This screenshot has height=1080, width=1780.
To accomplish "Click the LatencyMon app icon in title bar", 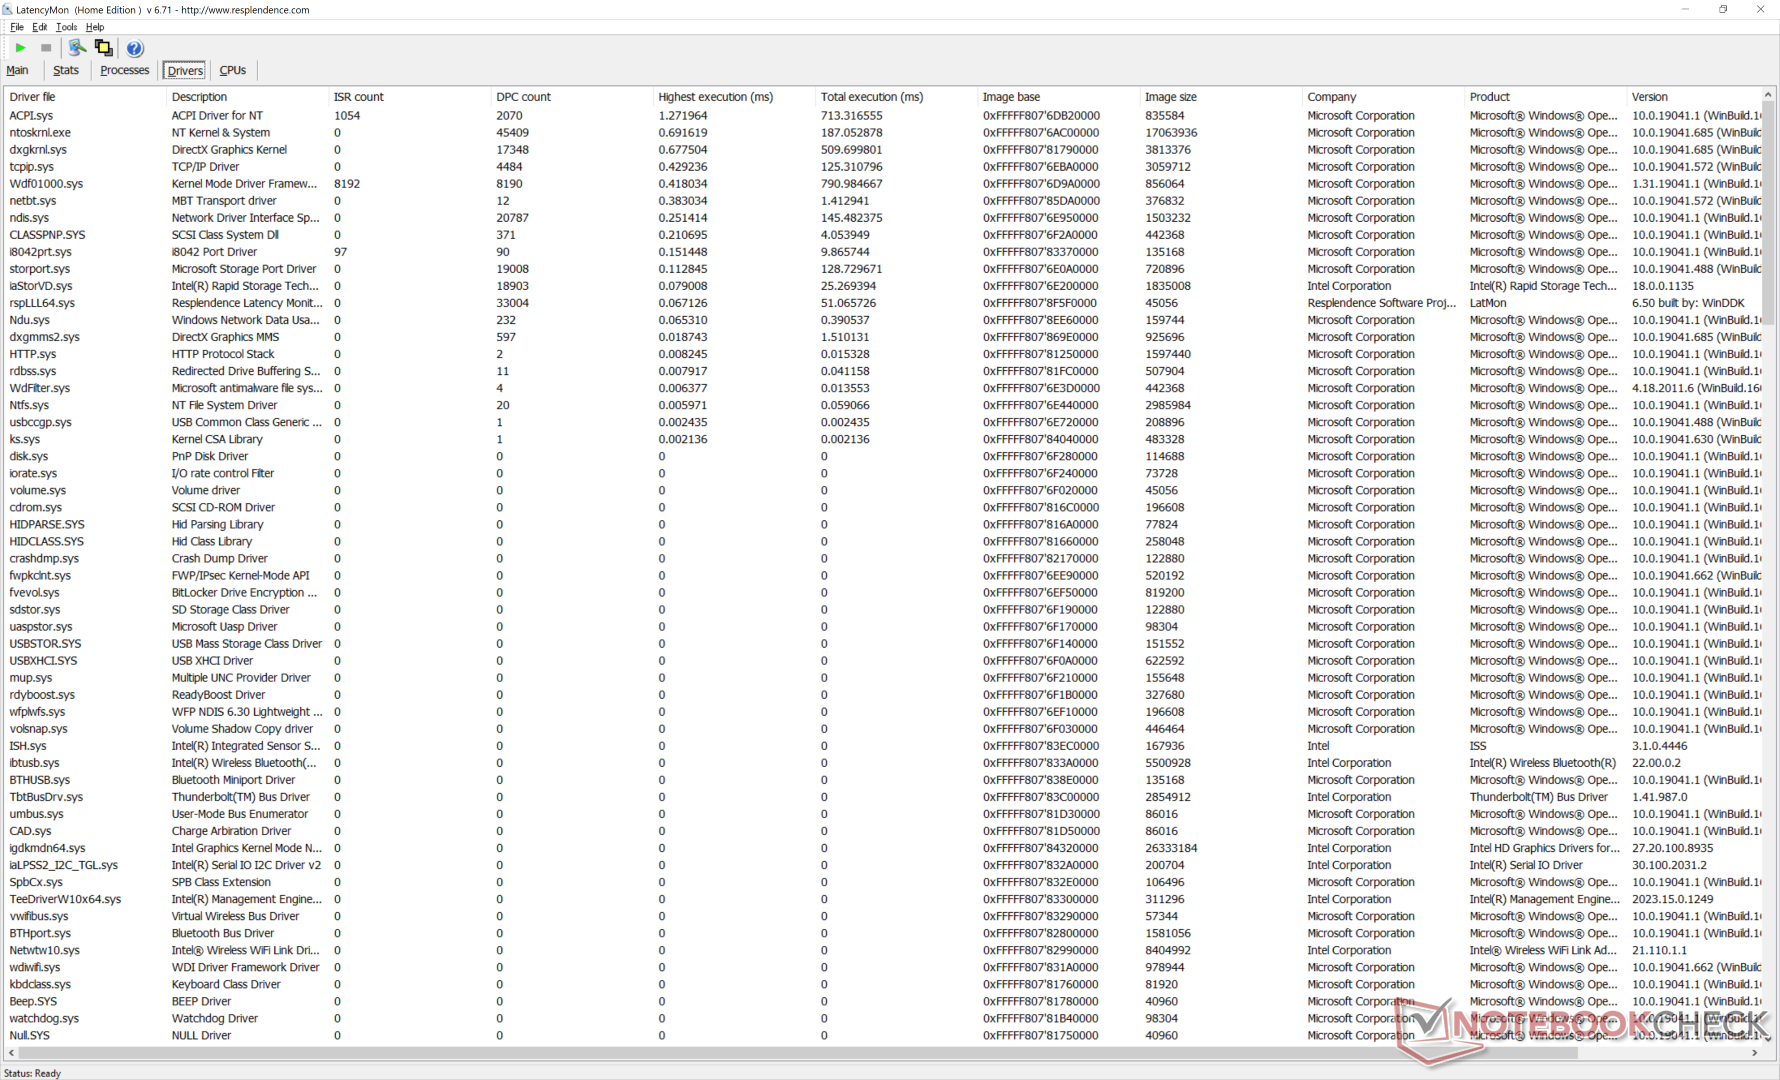I will tap(8, 10).
